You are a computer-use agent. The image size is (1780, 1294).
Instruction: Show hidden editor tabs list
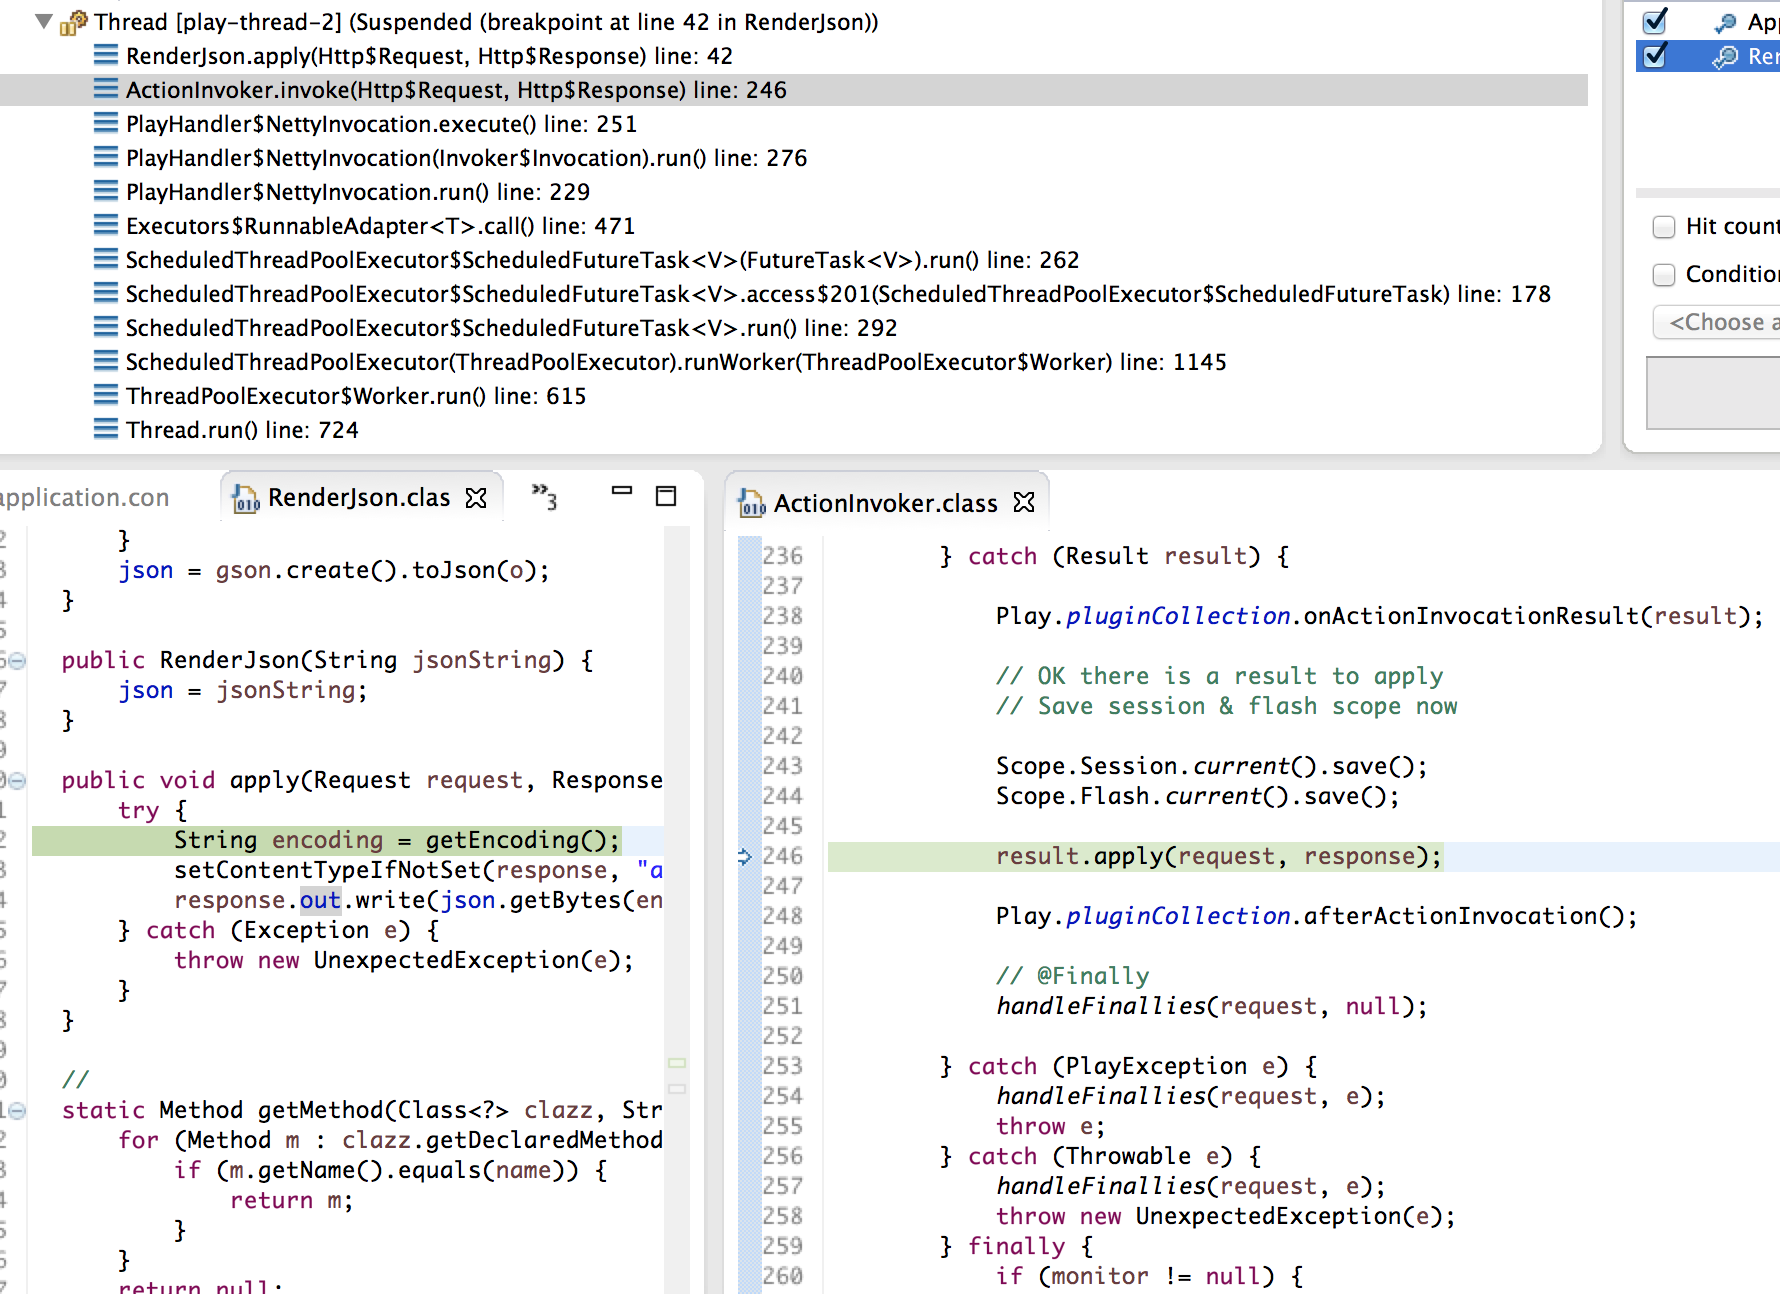coord(544,496)
